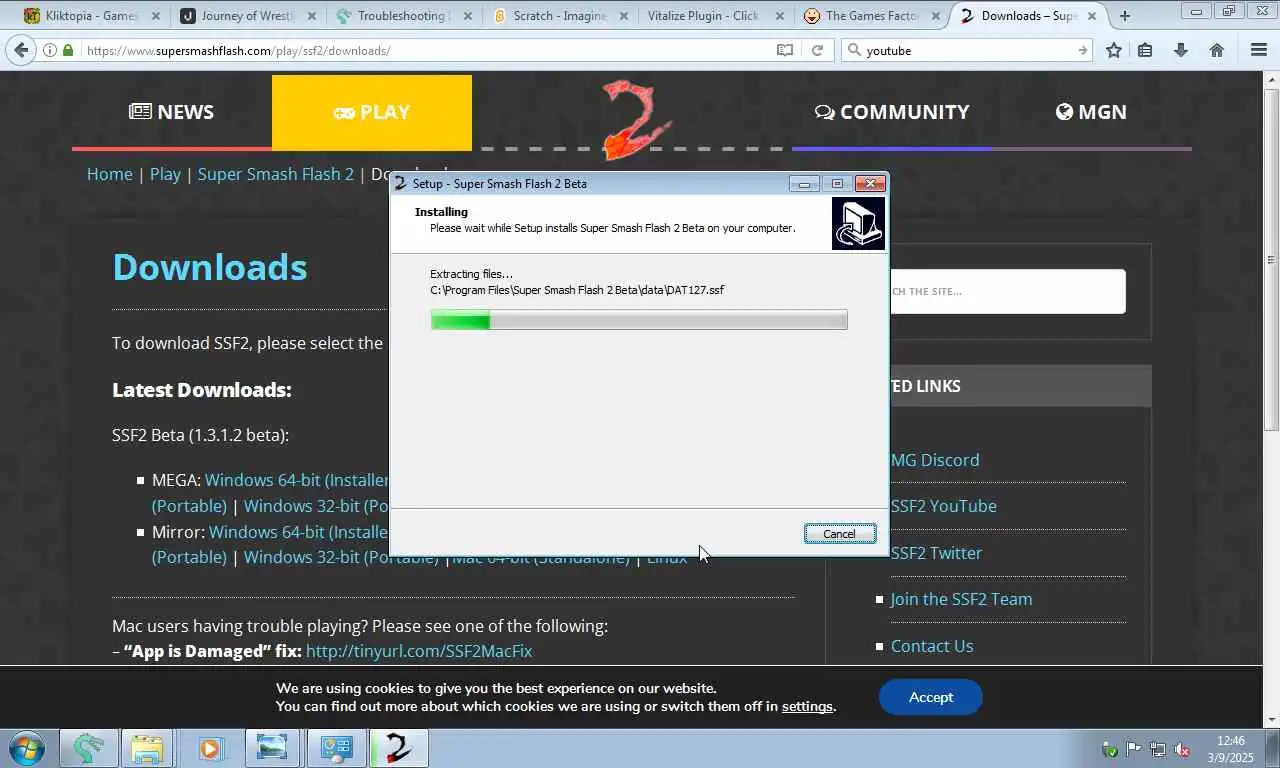Click the security shield tray icon
The height and width of the screenshot is (768, 1280).
pyautogui.click(x=1109, y=749)
